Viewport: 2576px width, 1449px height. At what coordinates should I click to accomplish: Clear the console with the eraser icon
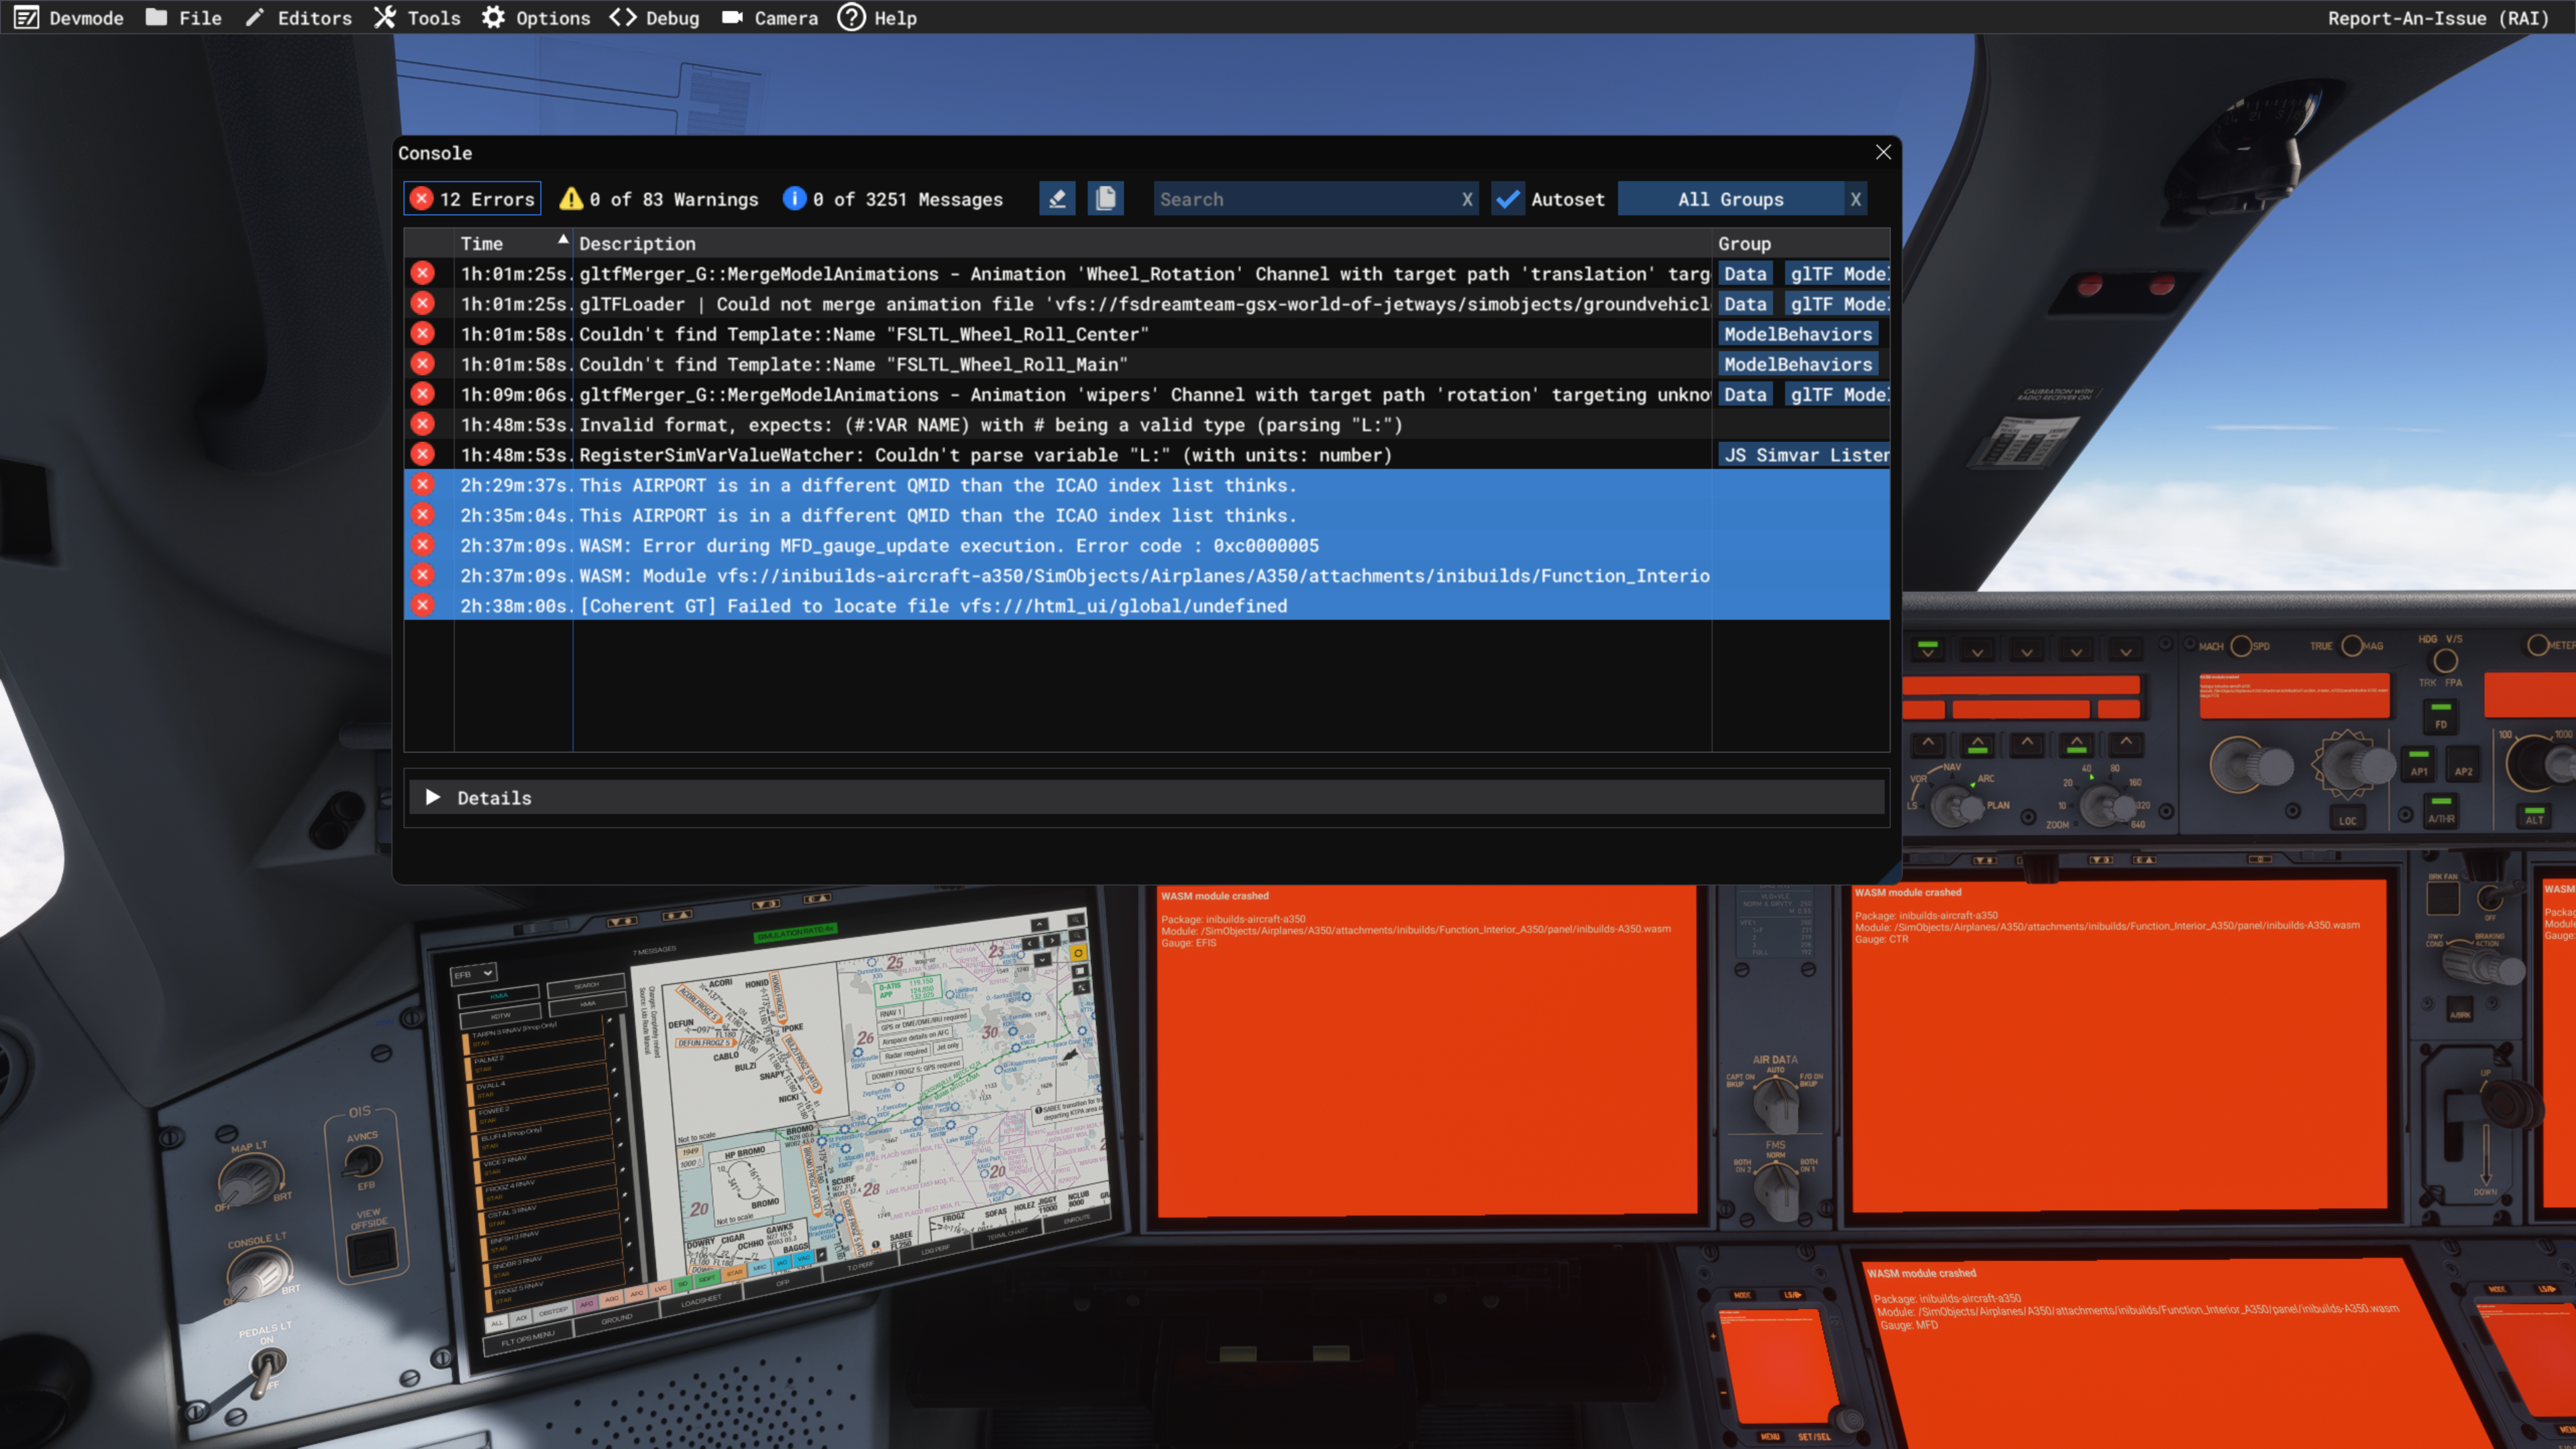pos(1057,198)
